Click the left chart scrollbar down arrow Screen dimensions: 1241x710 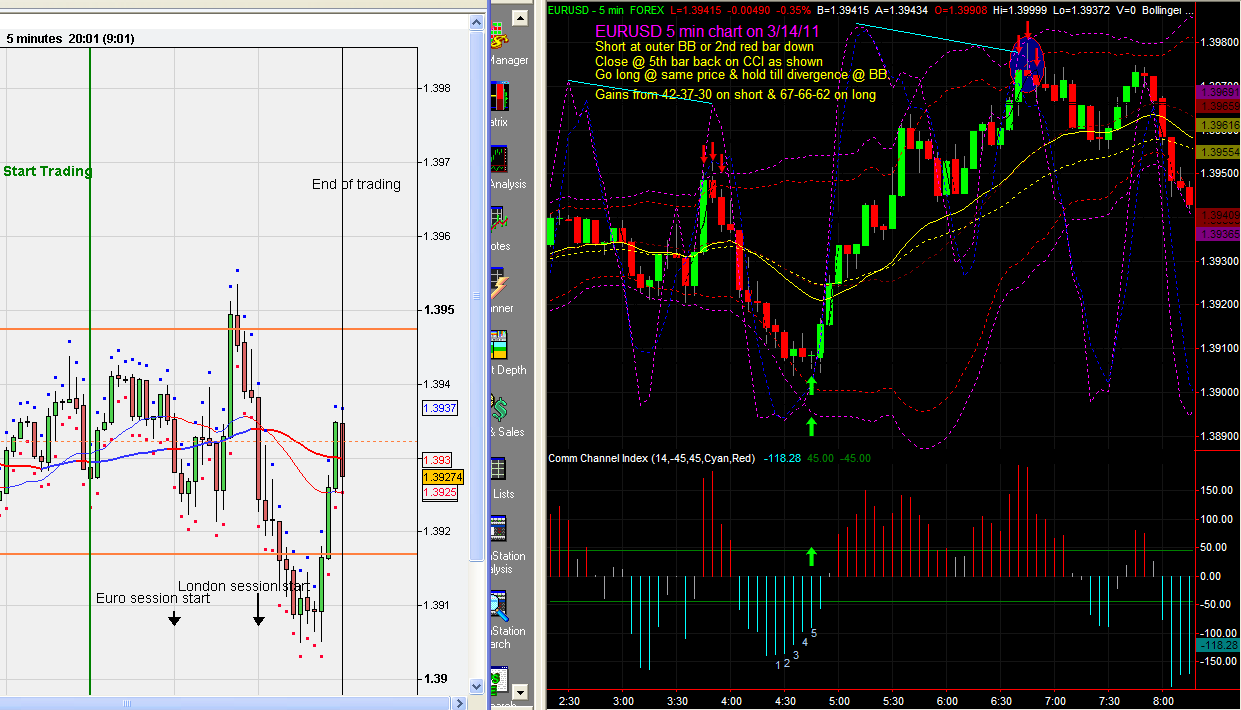click(x=477, y=688)
